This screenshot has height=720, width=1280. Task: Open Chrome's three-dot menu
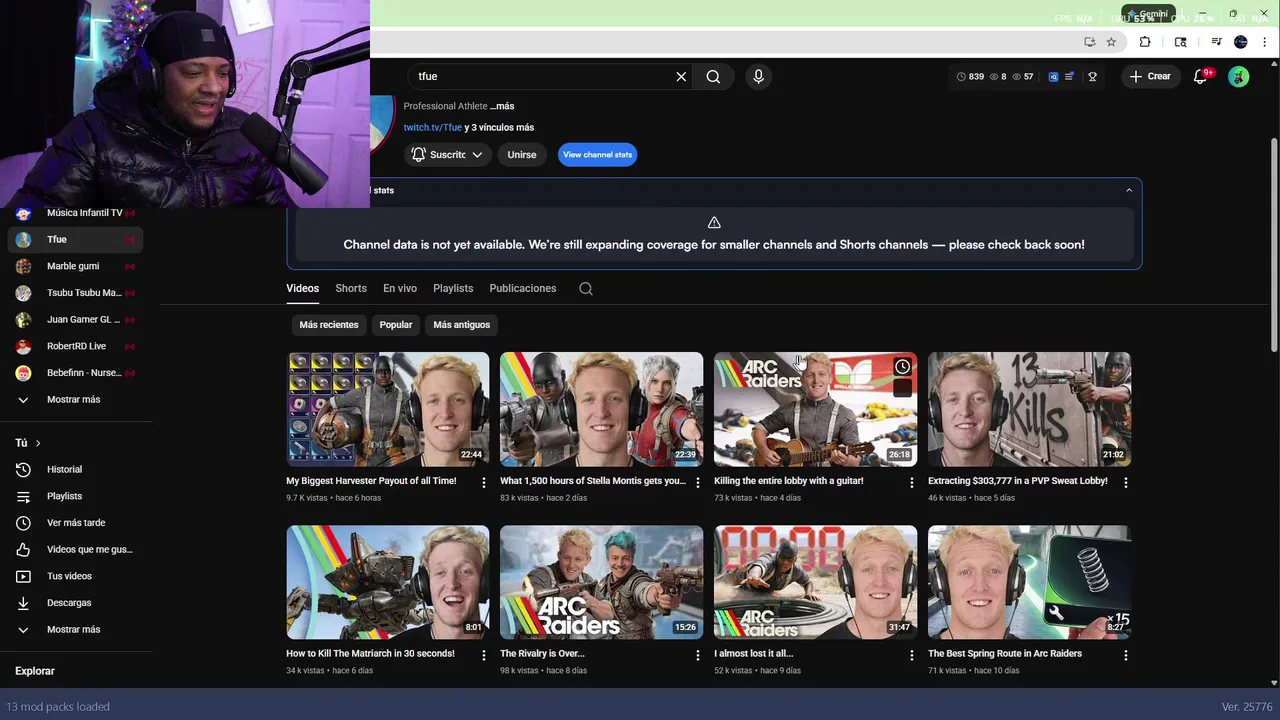coord(1264,42)
